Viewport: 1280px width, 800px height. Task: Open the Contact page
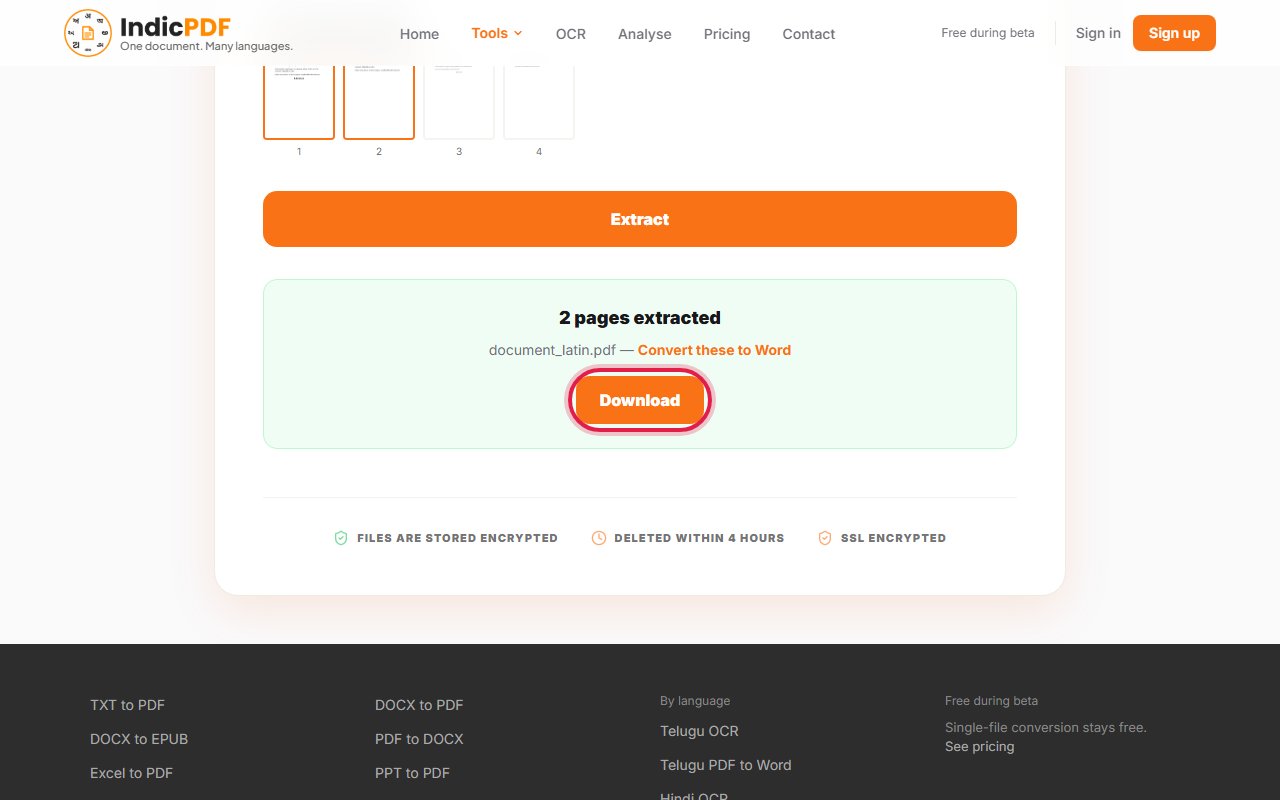809,34
